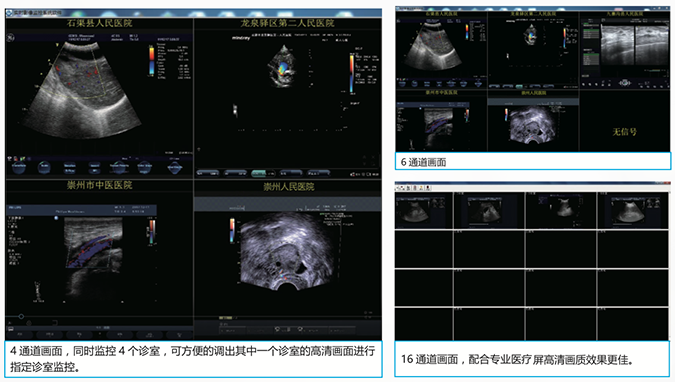Open the fourth ultrasound thumbnail in the 16-channel top row
Screen dimensions: 675x382
(x=633, y=211)
